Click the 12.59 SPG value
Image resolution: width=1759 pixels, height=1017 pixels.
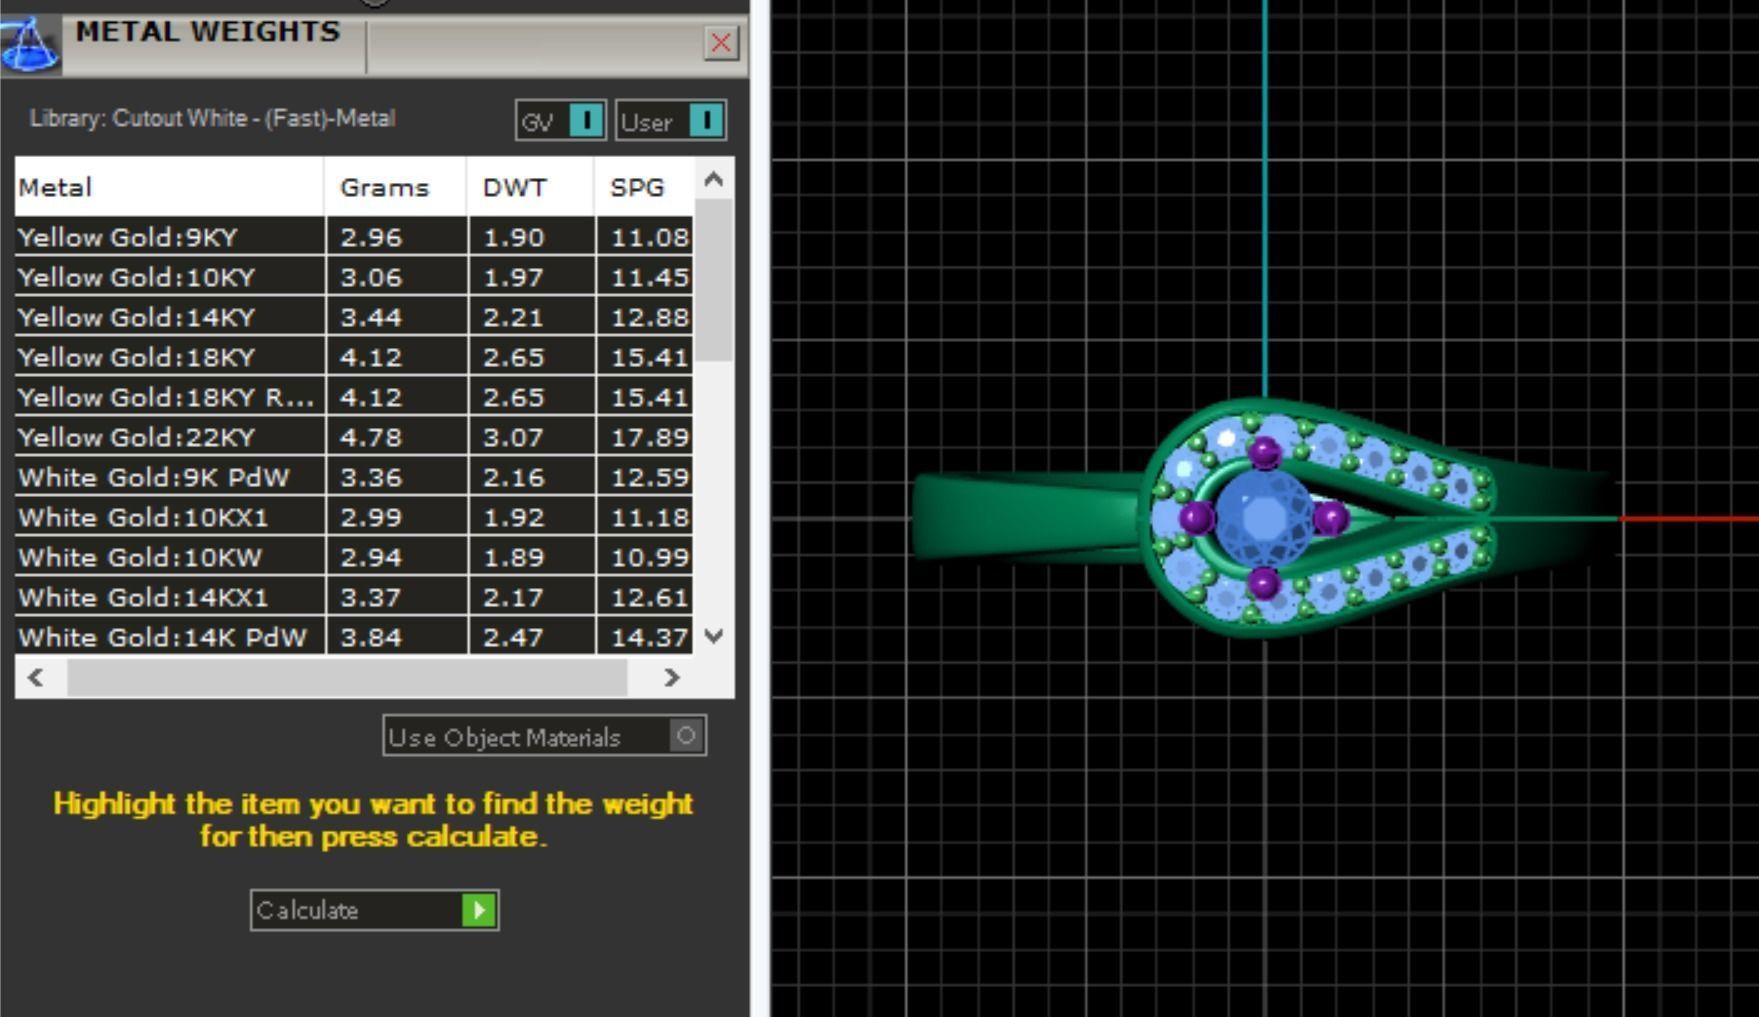[650, 477]
